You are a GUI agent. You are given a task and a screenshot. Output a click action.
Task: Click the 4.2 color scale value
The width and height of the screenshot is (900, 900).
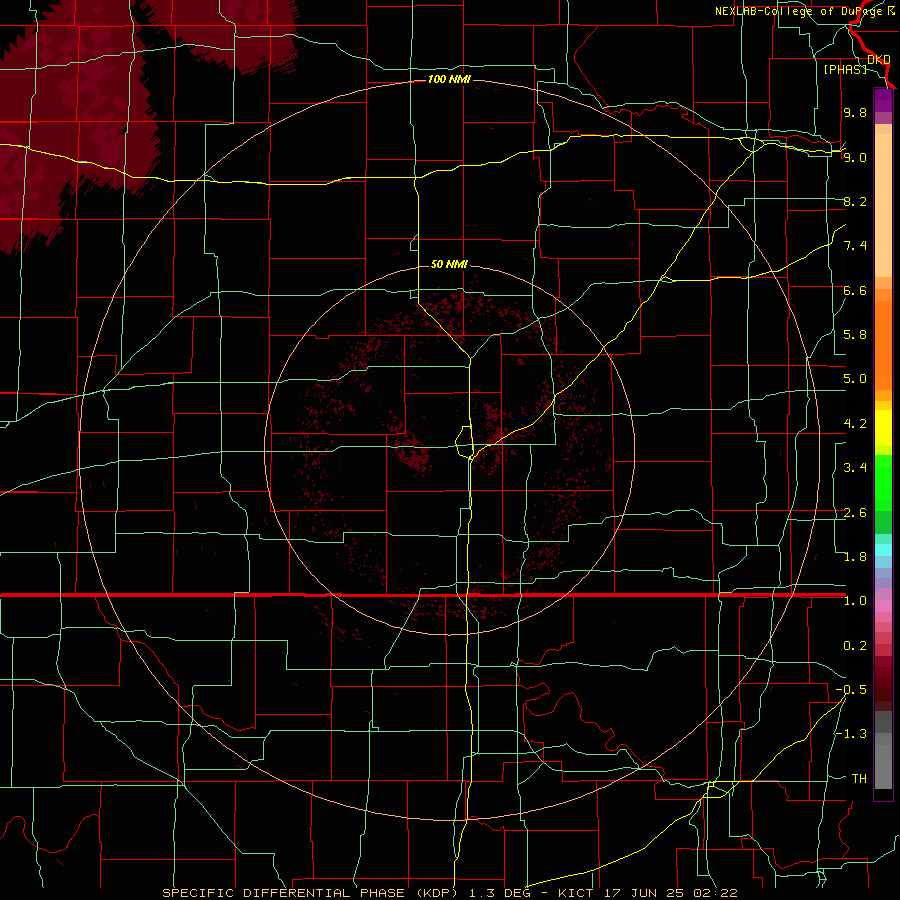point(855,424)
